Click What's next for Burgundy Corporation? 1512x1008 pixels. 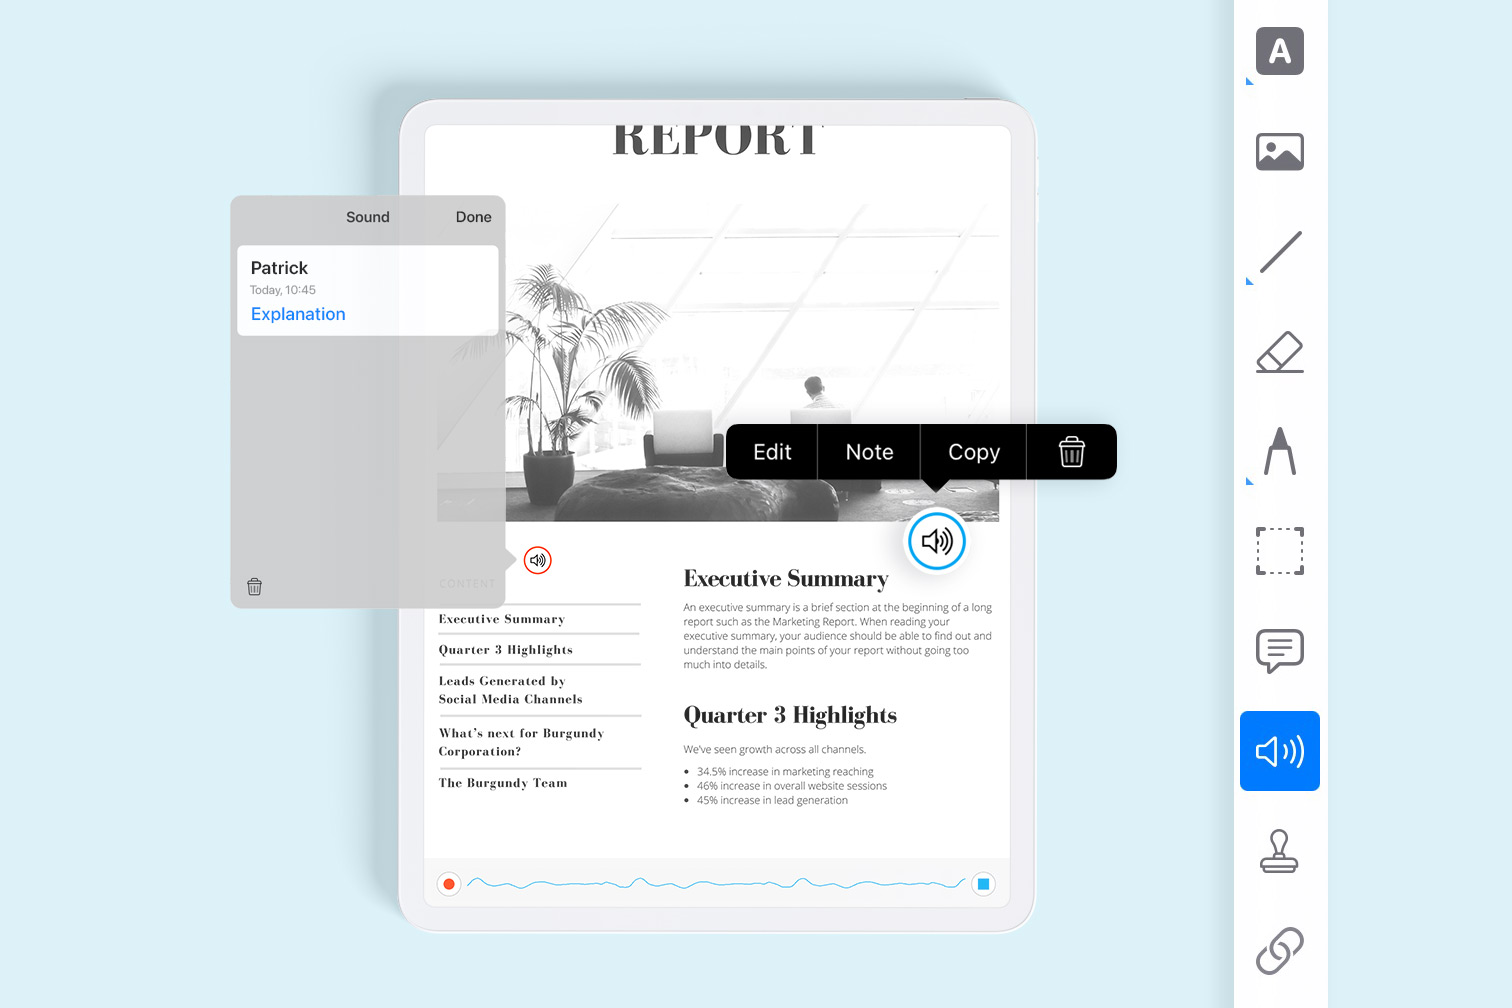tap(521, 742)
